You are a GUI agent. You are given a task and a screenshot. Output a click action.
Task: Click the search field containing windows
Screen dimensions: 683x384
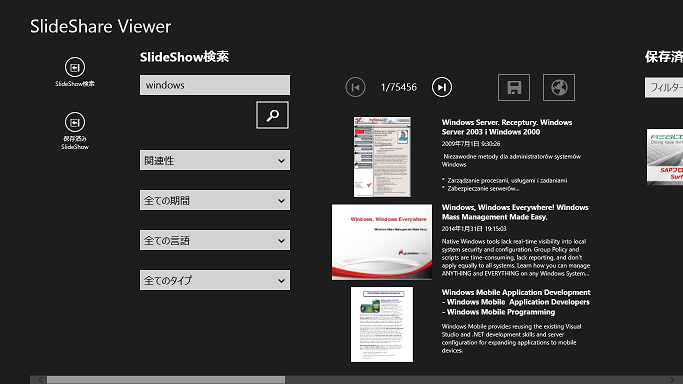pyautogui.click(x=215, y=85)
